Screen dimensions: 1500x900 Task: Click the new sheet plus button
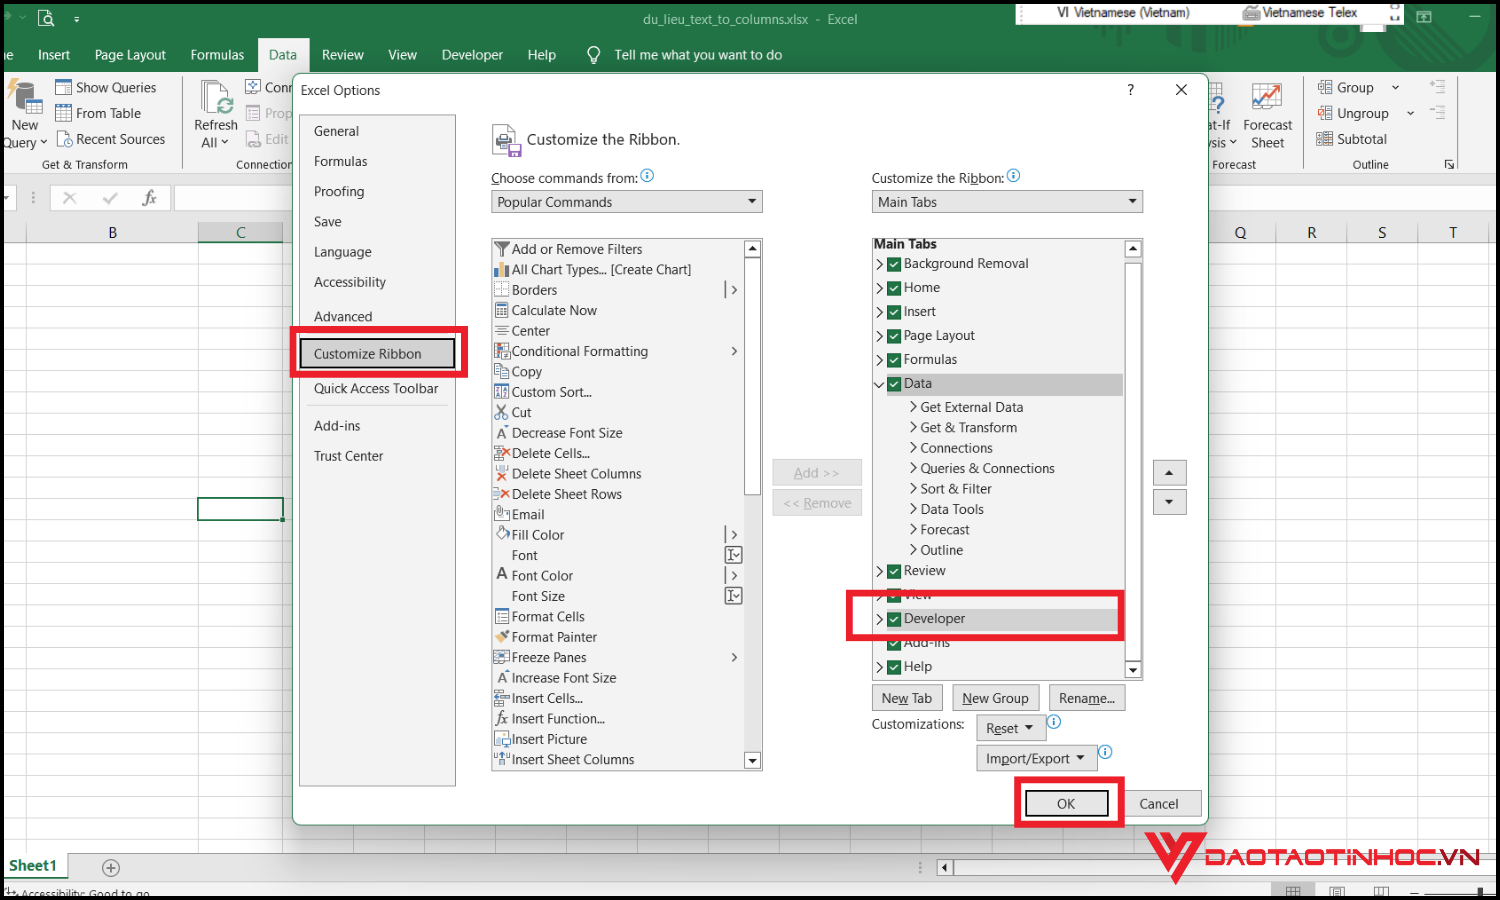[111, 868]
